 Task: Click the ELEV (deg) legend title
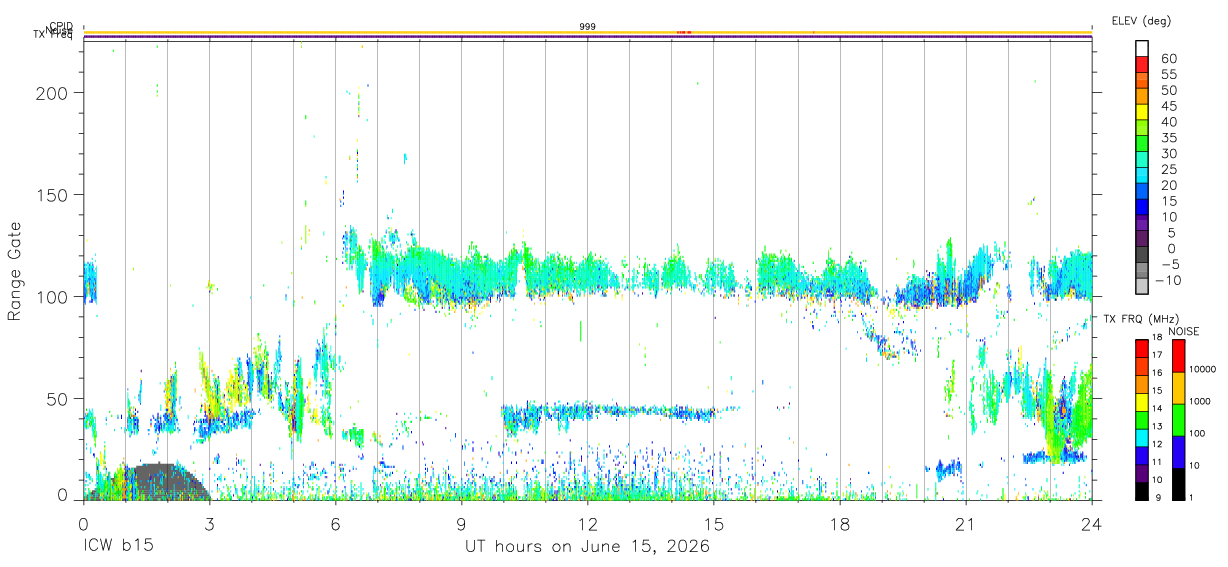click(1141, 21)
